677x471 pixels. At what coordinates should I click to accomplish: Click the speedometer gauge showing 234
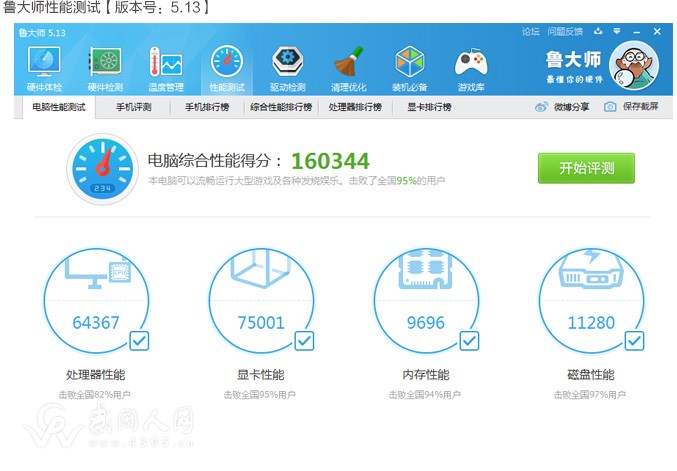102,169
